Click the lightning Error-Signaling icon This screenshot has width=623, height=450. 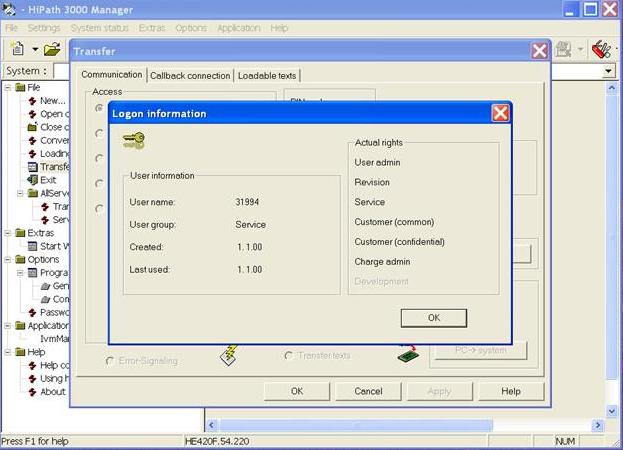pyautogui.click(x=229, y=355)
